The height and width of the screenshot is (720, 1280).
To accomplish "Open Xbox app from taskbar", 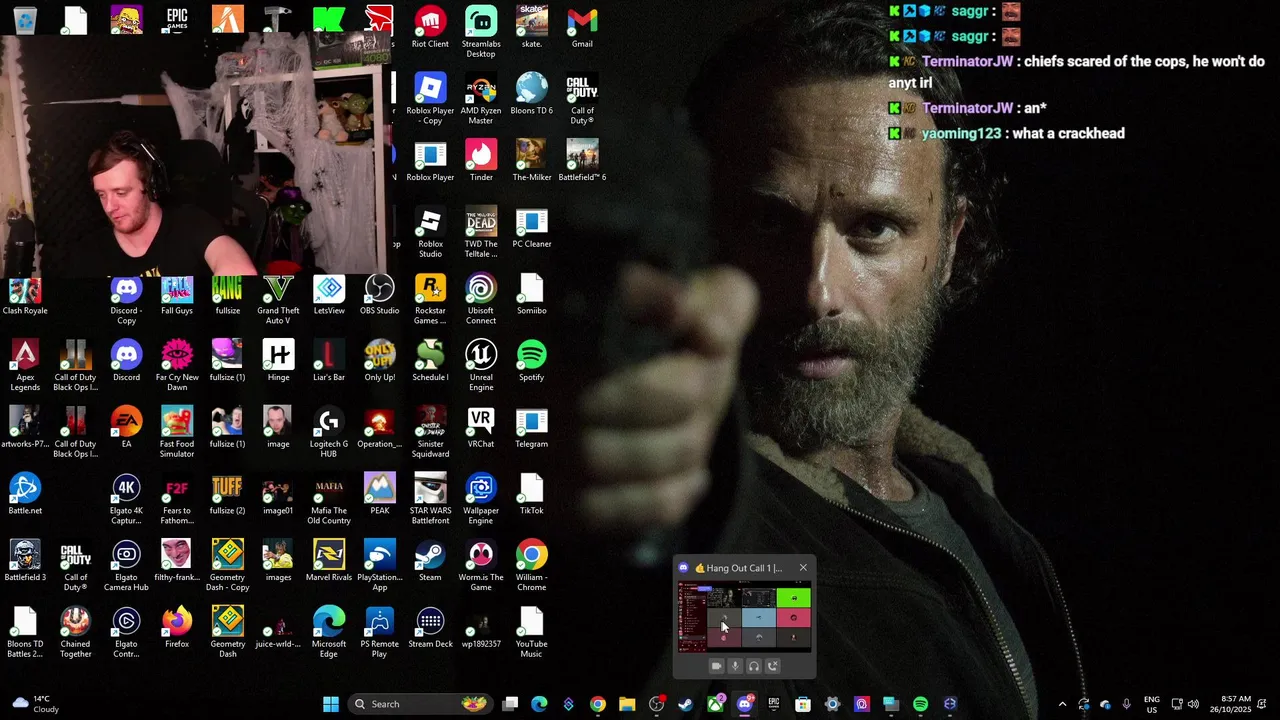I will click(x=716, y=704).
